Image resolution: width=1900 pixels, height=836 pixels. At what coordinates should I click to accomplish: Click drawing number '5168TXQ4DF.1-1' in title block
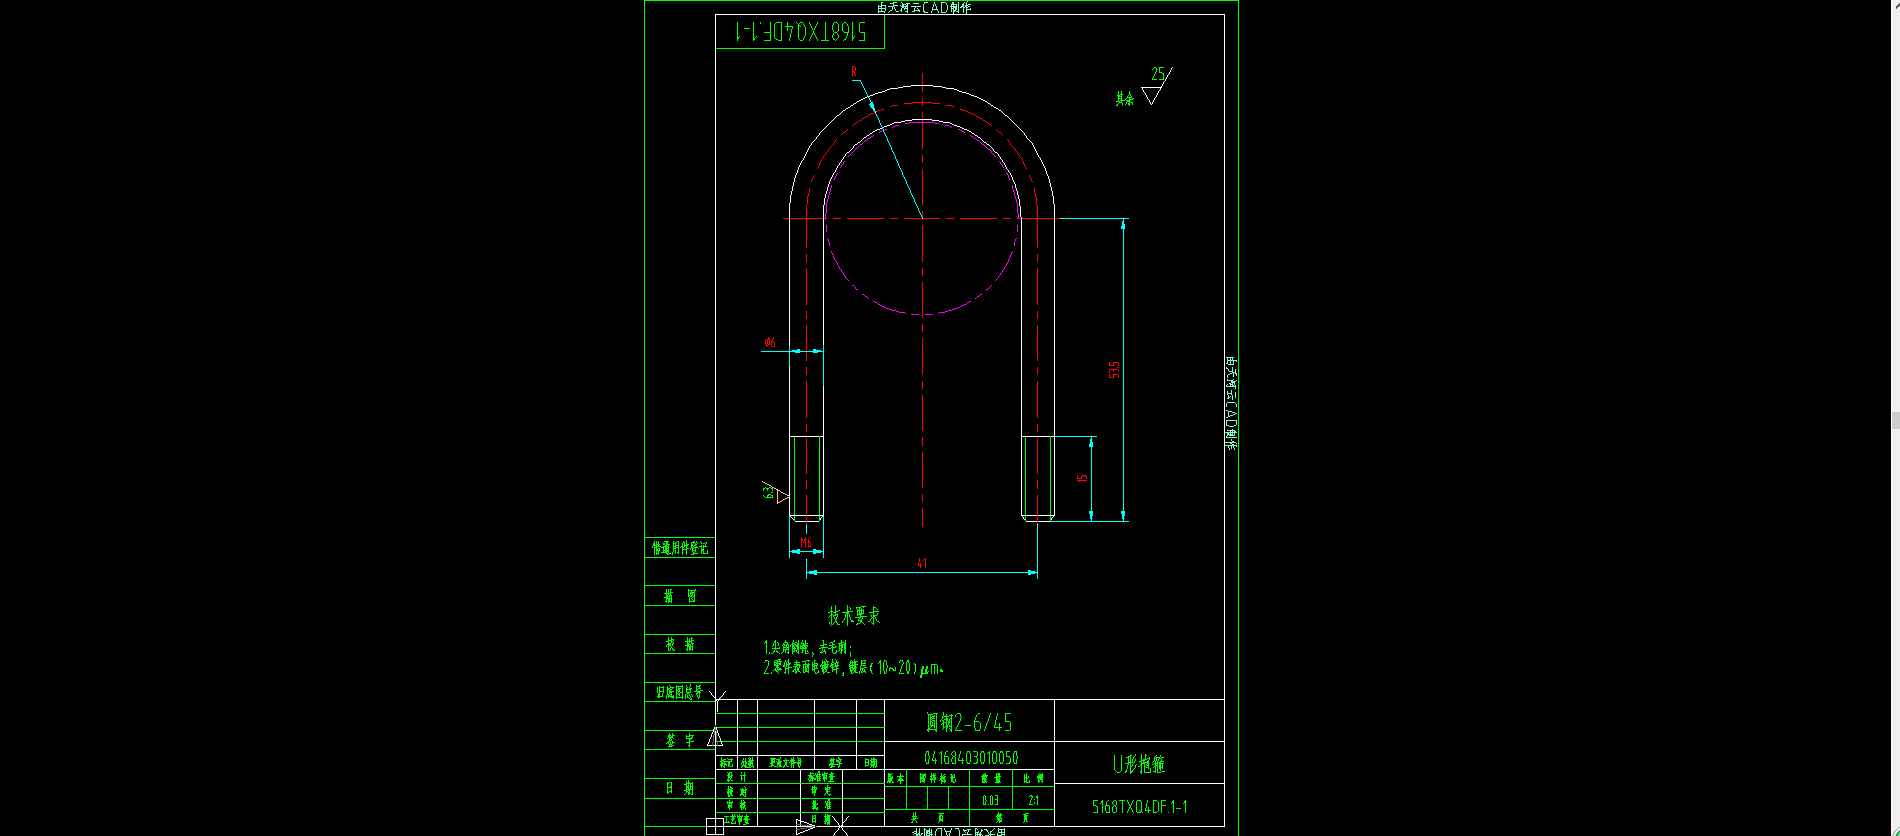tap(1140, 807)
